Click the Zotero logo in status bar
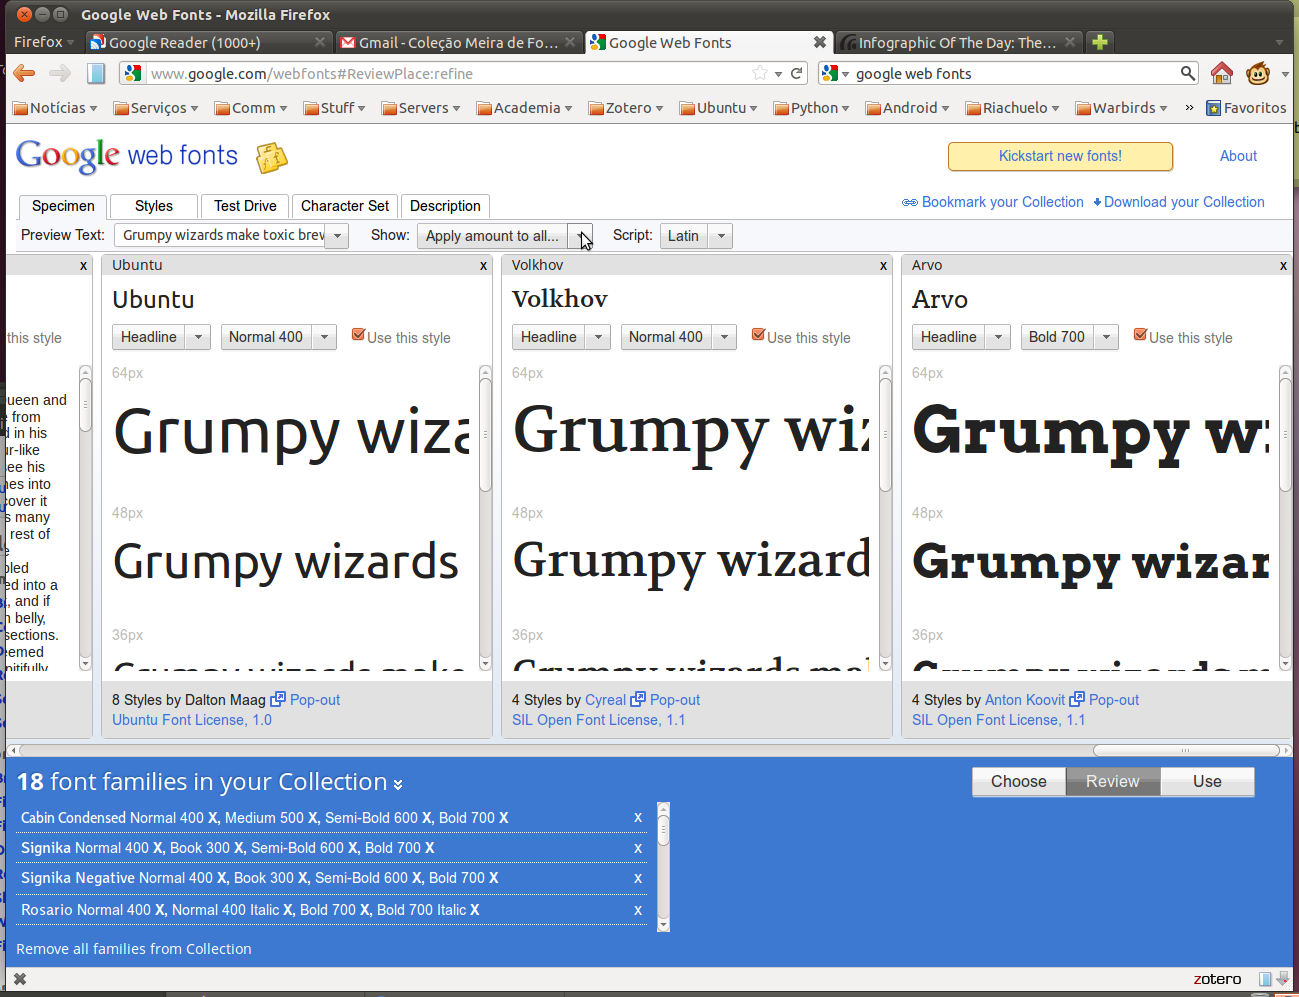The width and height of the screenshot is (1299, 997). point(1217,979)
